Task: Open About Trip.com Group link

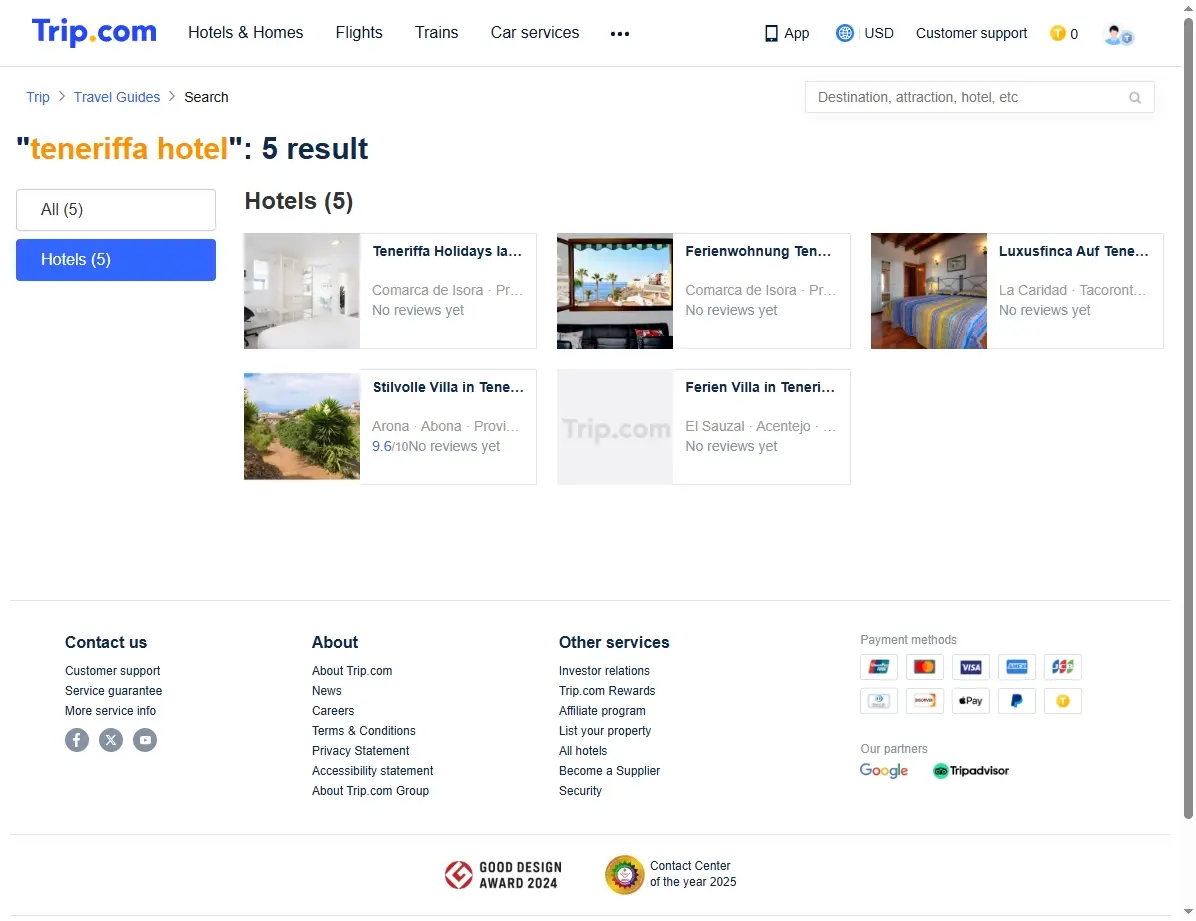Action: pos(370,791)
